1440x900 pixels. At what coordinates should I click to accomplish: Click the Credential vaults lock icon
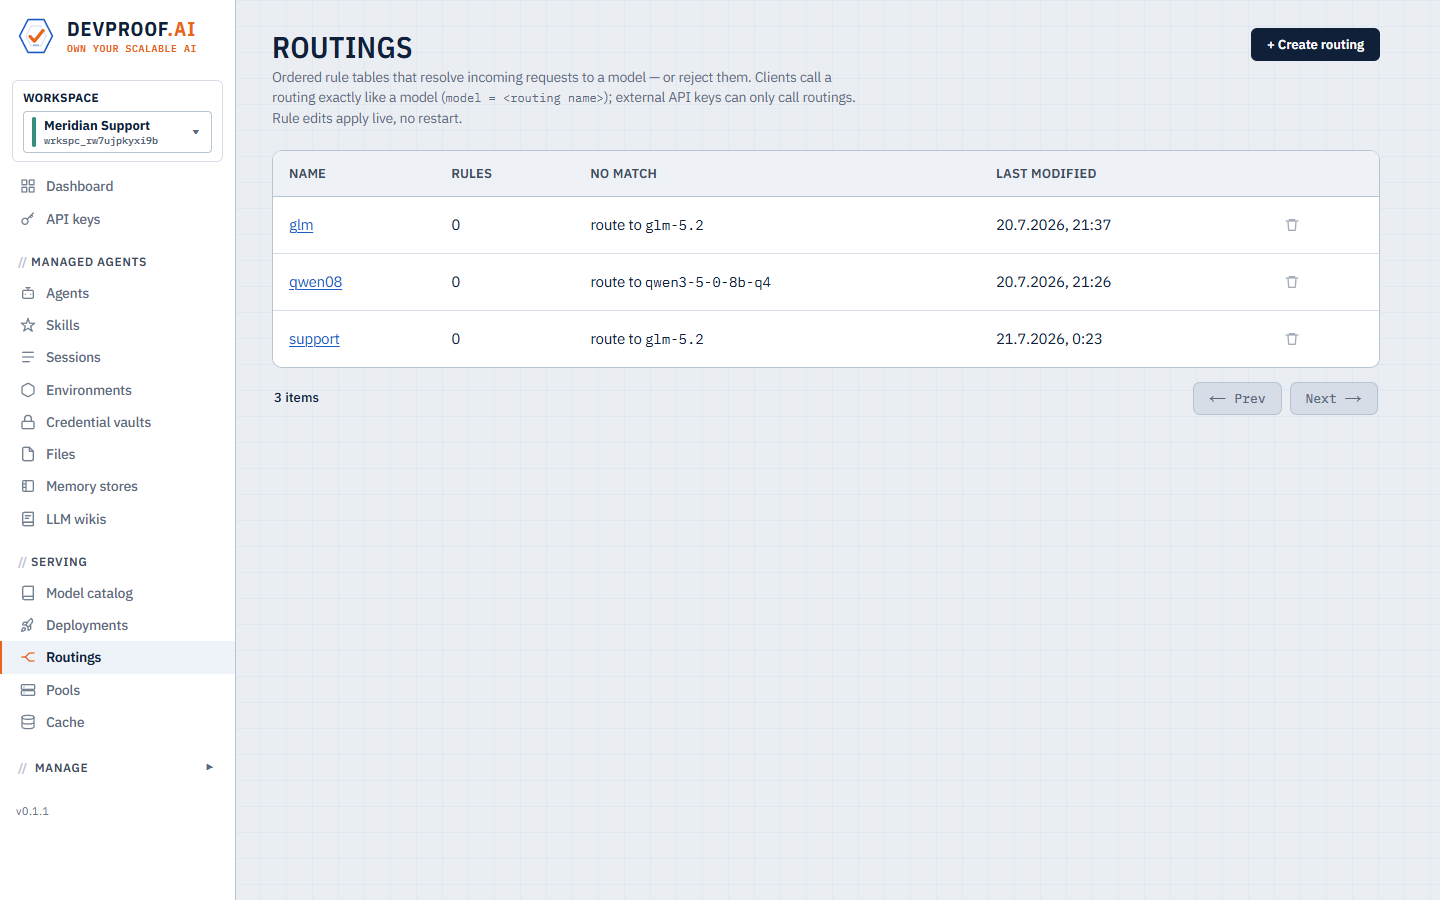[28, 422]
